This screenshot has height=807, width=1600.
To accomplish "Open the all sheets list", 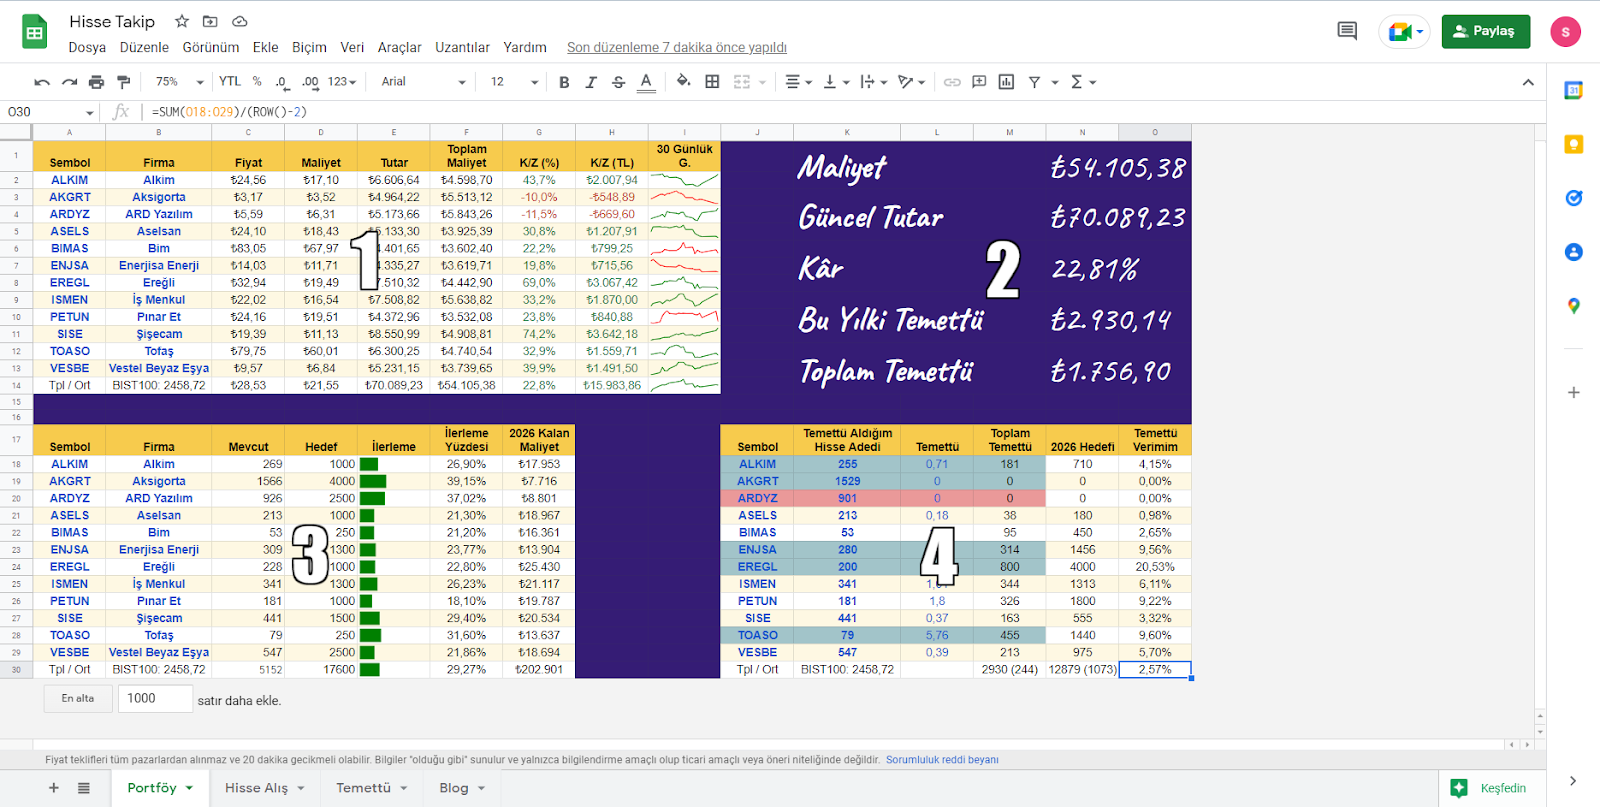I will (x=84, y=788).
